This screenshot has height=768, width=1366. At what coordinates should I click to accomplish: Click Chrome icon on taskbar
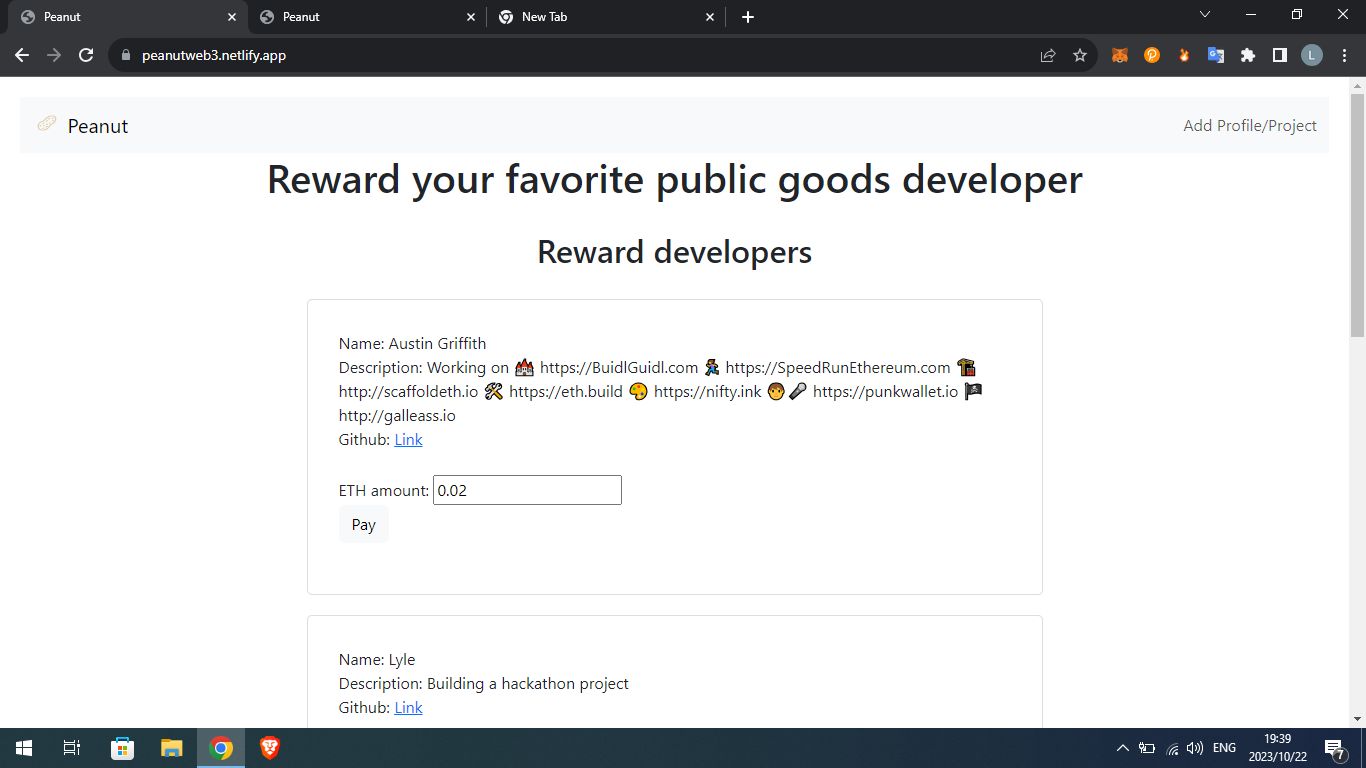click(221, 748)
